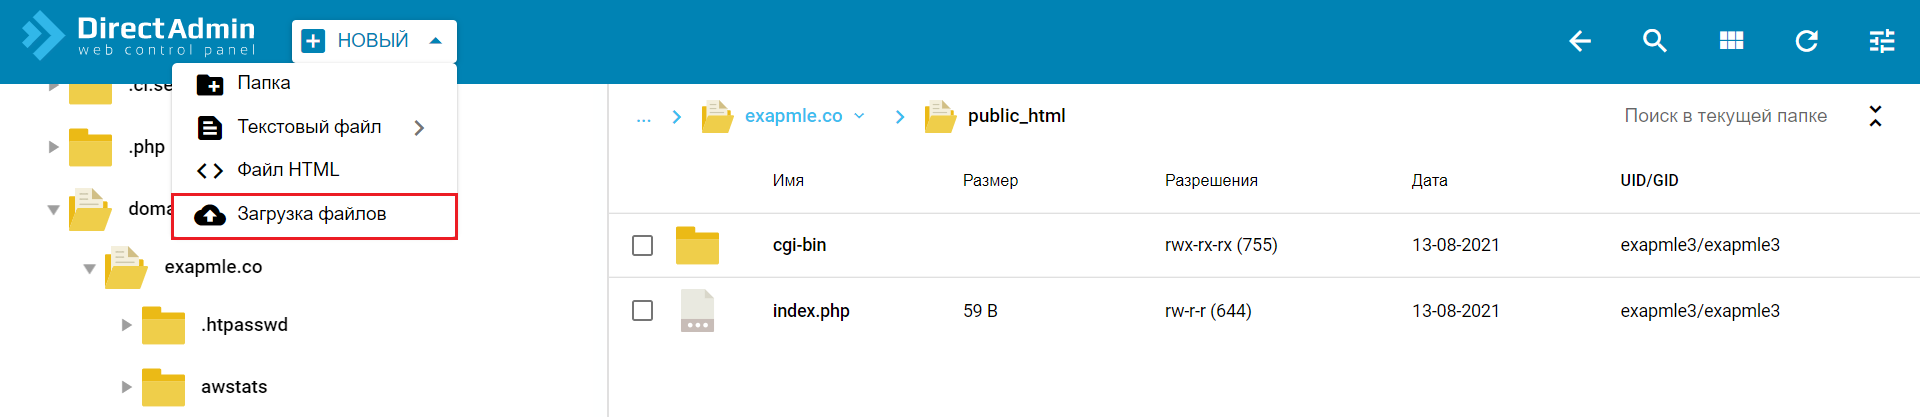
Task: Click the back arrow icon in header
Action: point(1580,41)
